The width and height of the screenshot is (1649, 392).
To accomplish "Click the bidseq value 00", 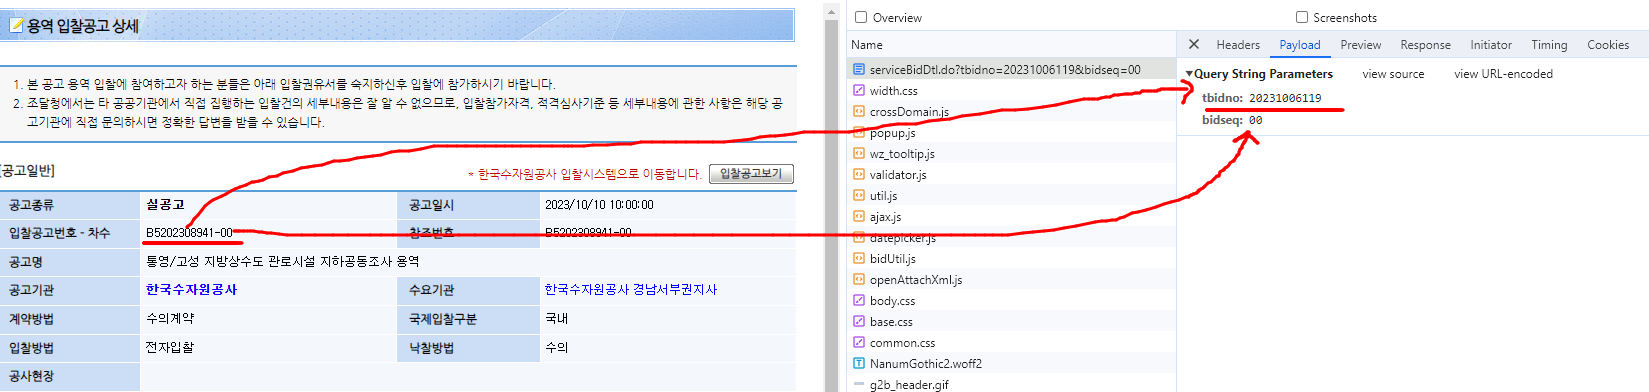I will coord(1255,120).
